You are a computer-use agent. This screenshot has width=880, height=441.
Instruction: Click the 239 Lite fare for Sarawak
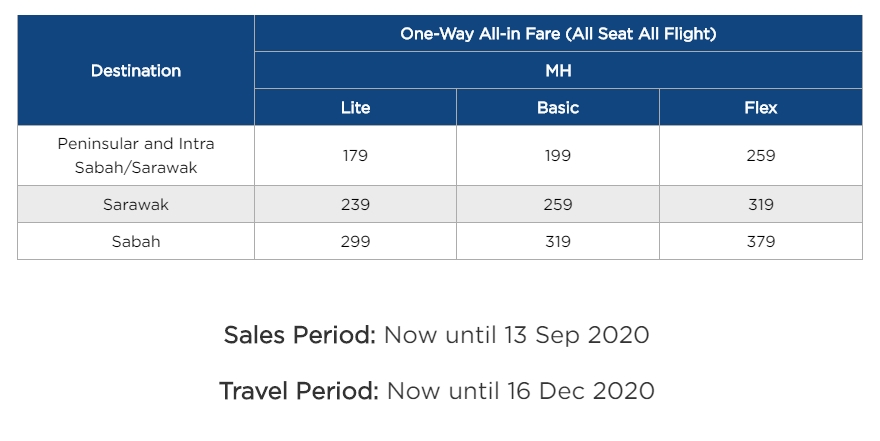[355, 204]
